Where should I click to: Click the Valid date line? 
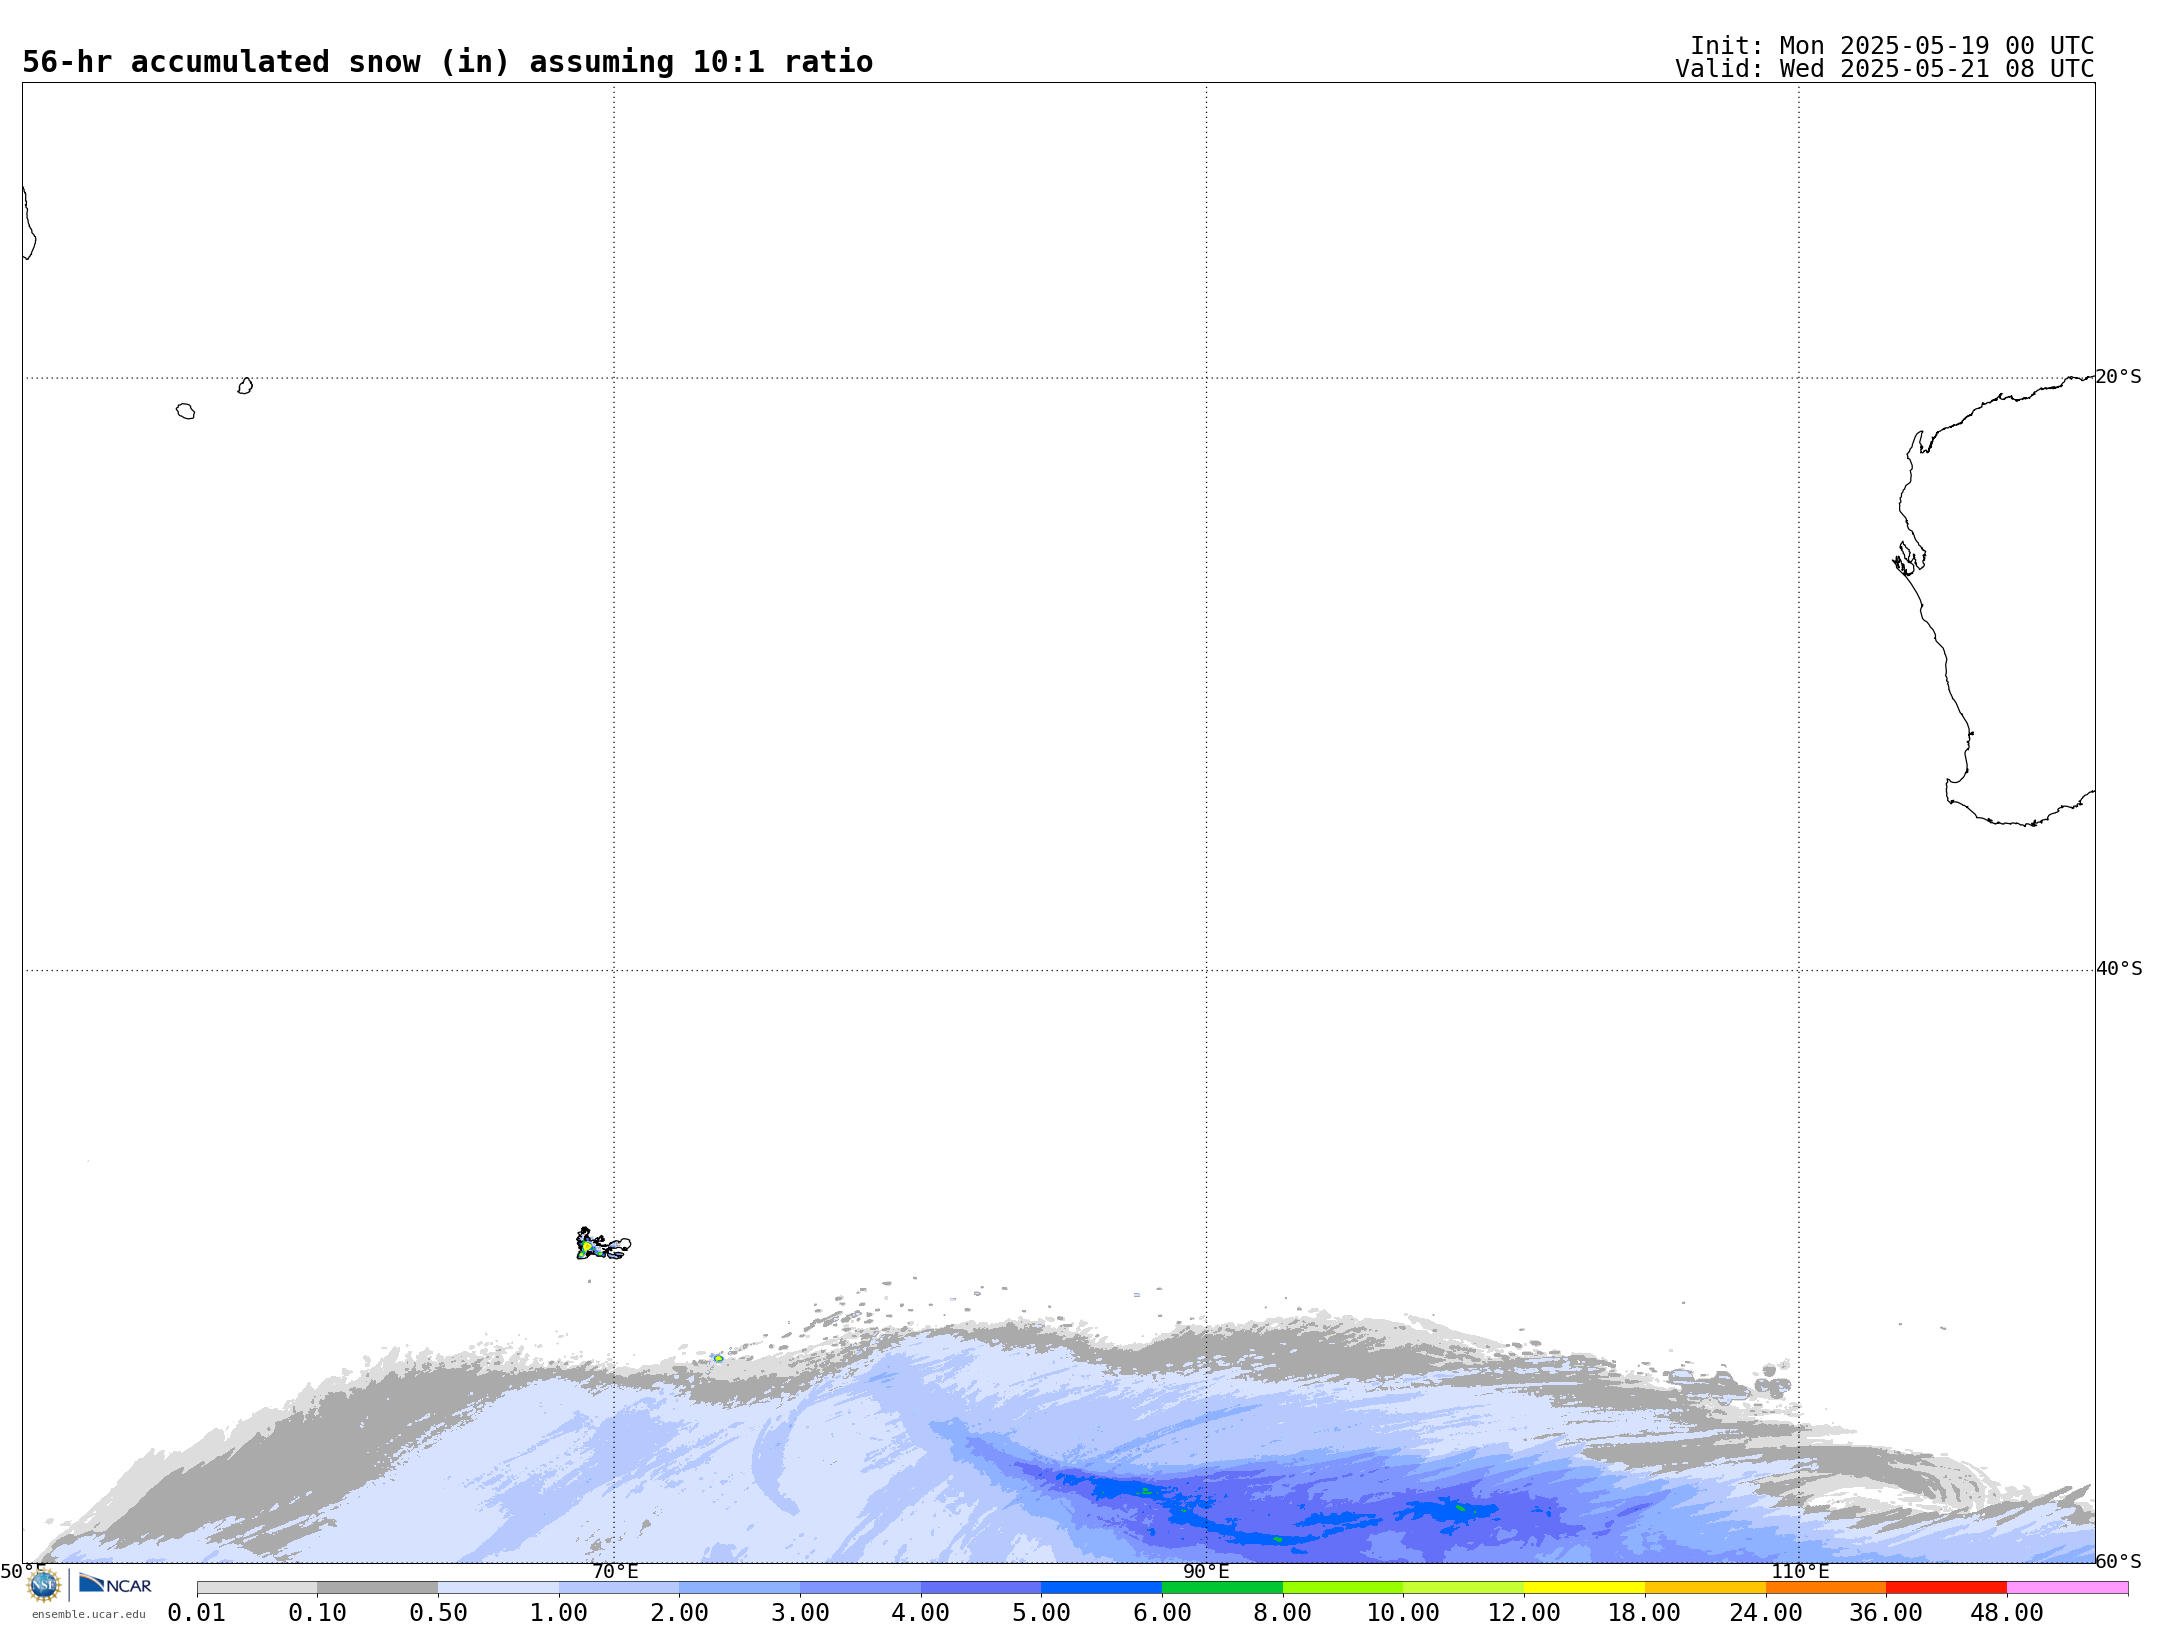coord(1885,69)
